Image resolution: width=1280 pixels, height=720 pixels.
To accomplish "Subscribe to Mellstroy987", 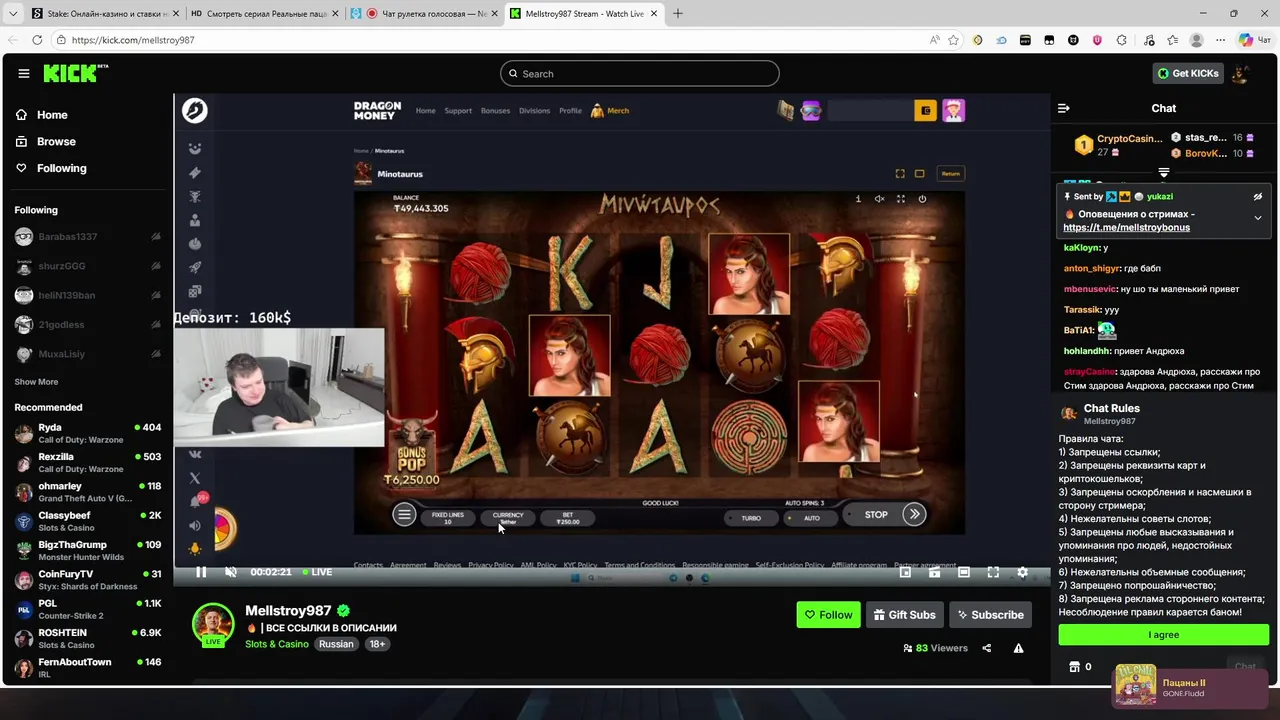I will point(989,615).
